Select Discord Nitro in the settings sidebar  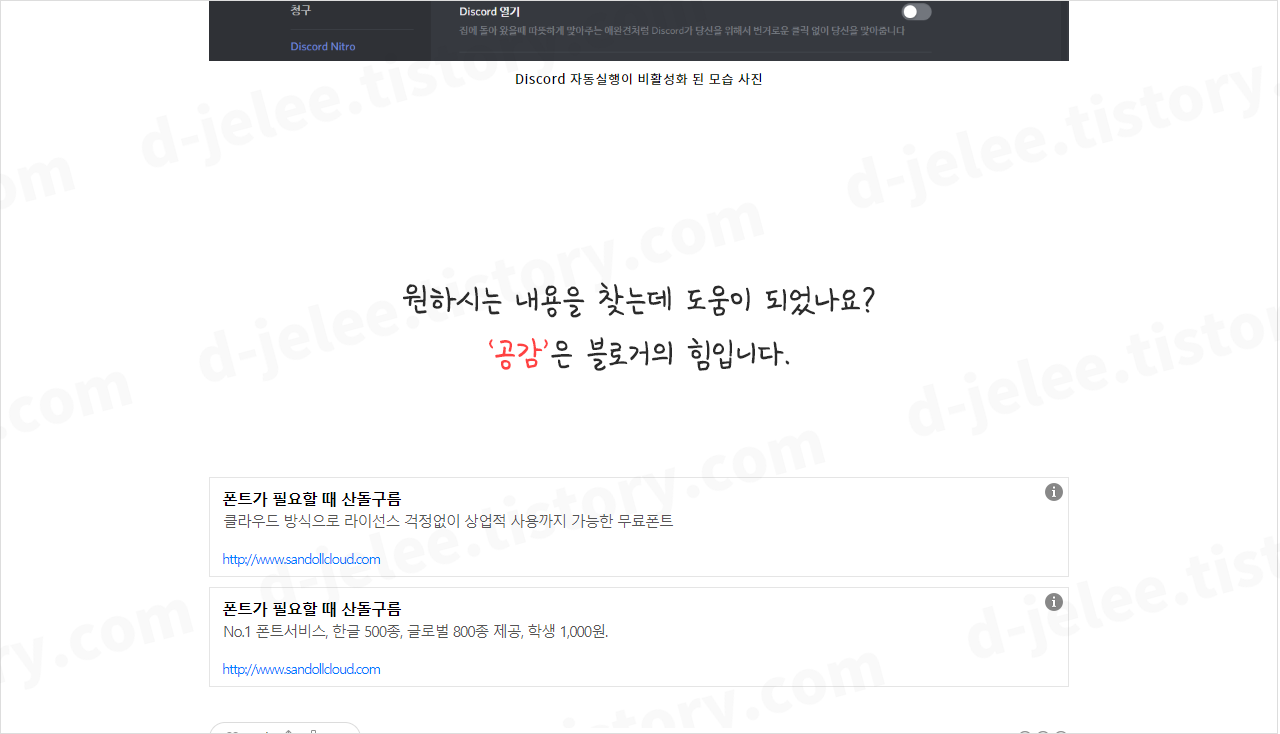tap(323, 46)
